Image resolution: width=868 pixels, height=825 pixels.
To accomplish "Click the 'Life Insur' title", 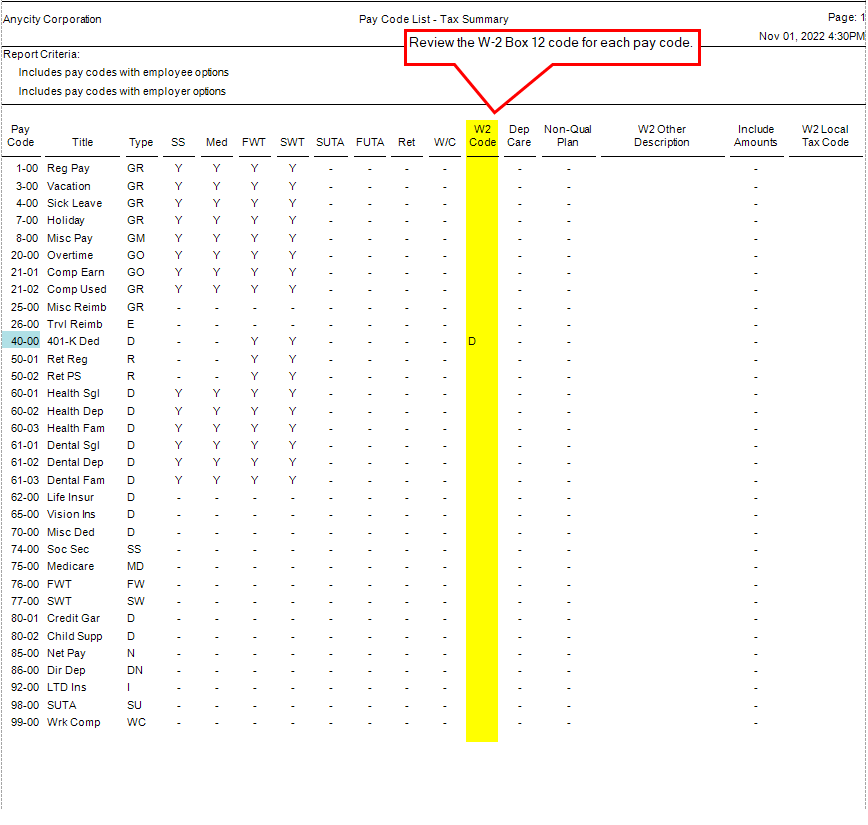I will pyautogui.click(x=70, y=497).
